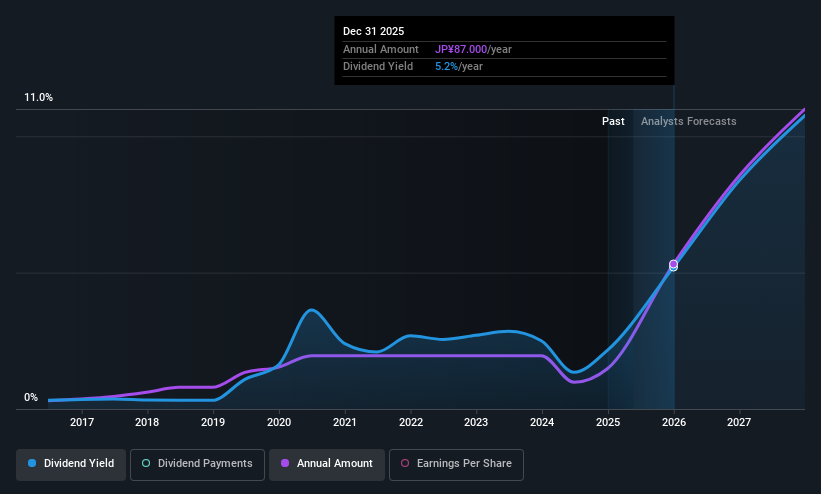Click the 2024 x-axis label
Viewport: 821px width, 494px height.
pos(542,422)
